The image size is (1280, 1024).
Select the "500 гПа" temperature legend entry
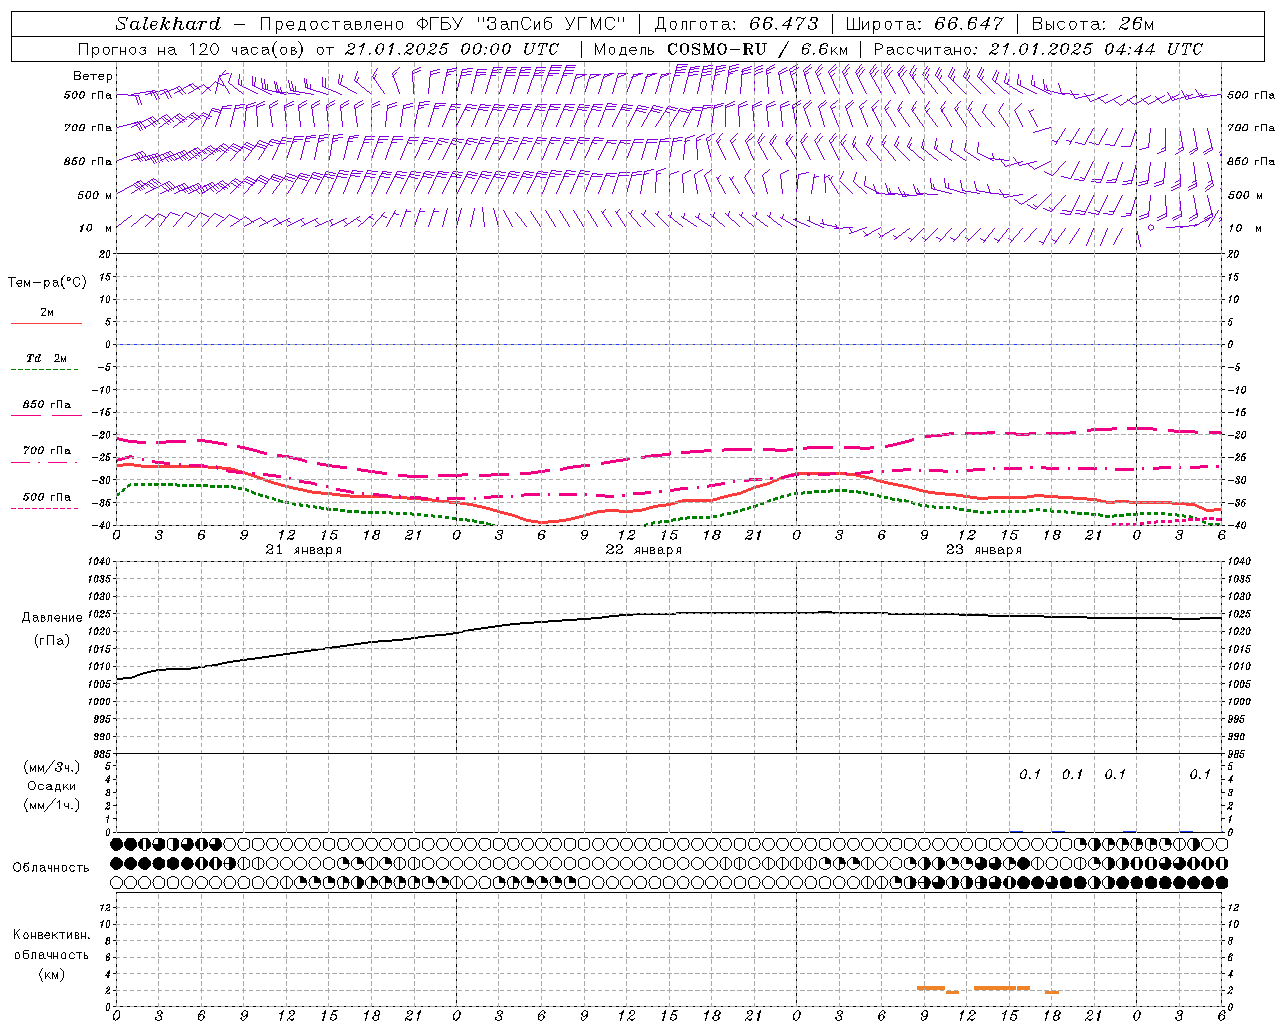click(46, 497)
